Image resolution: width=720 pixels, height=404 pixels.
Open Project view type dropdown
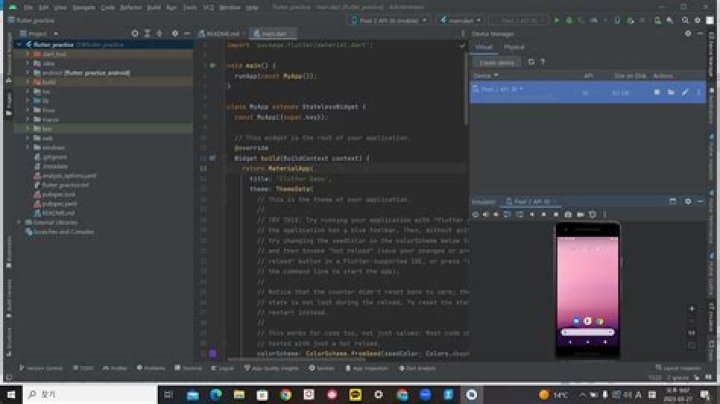point(39,34)
